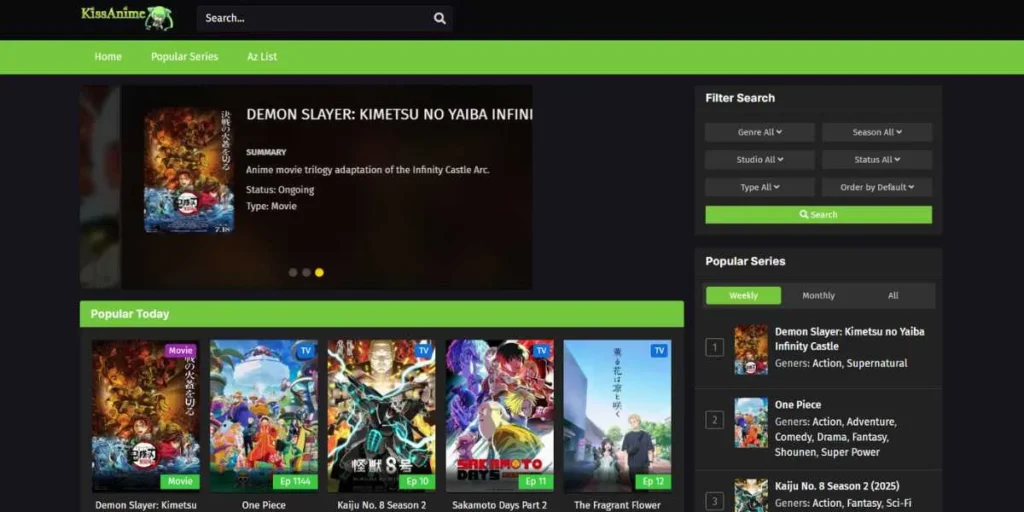Switch to the Weekly tab
This screenshot has width=1024, height=512.
click(x=743, y=295)
